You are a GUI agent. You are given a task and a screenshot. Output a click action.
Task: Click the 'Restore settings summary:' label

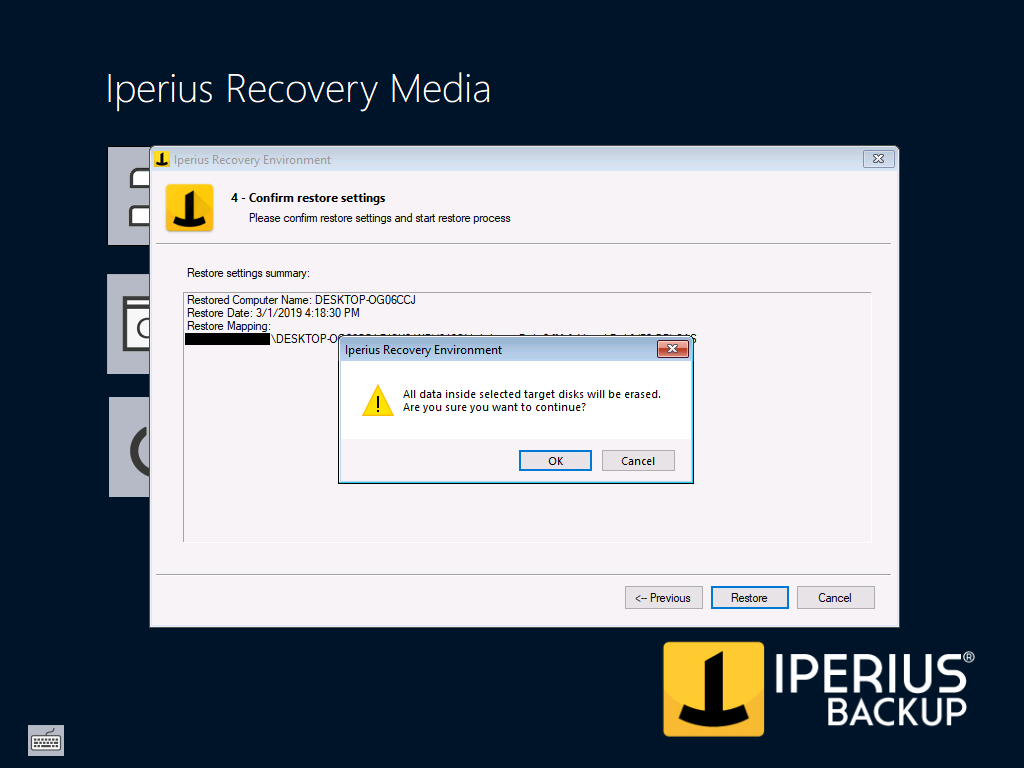pyautogui.click(x=248, y=273)
